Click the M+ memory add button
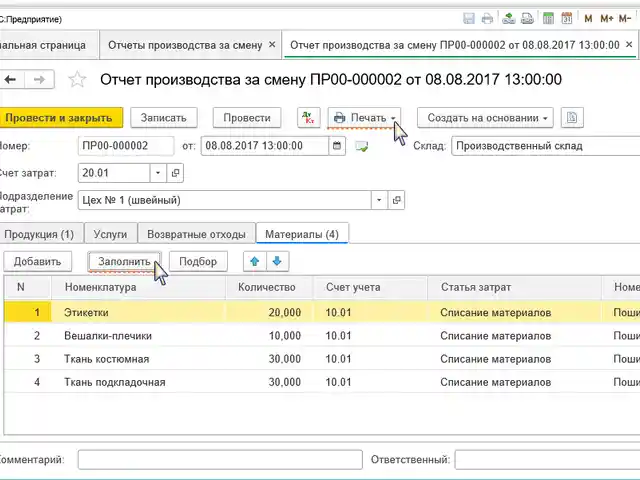The image size is (640, 480). 607,19
